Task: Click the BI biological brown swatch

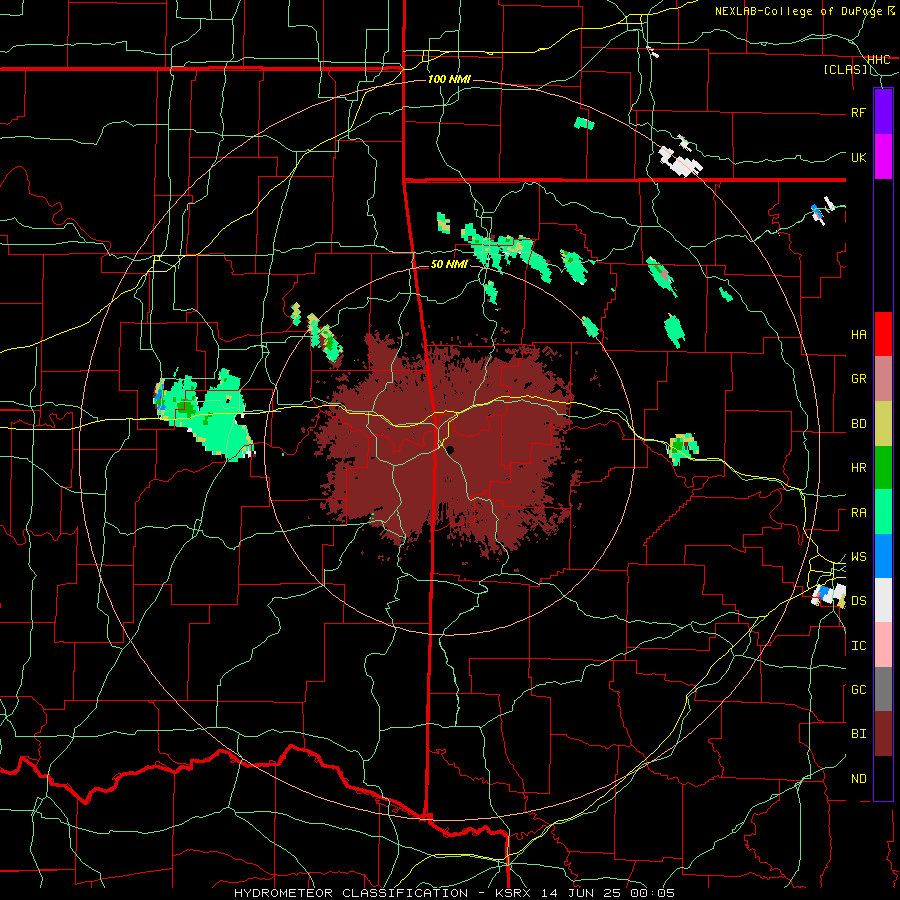Action: [x=883, y=734]
